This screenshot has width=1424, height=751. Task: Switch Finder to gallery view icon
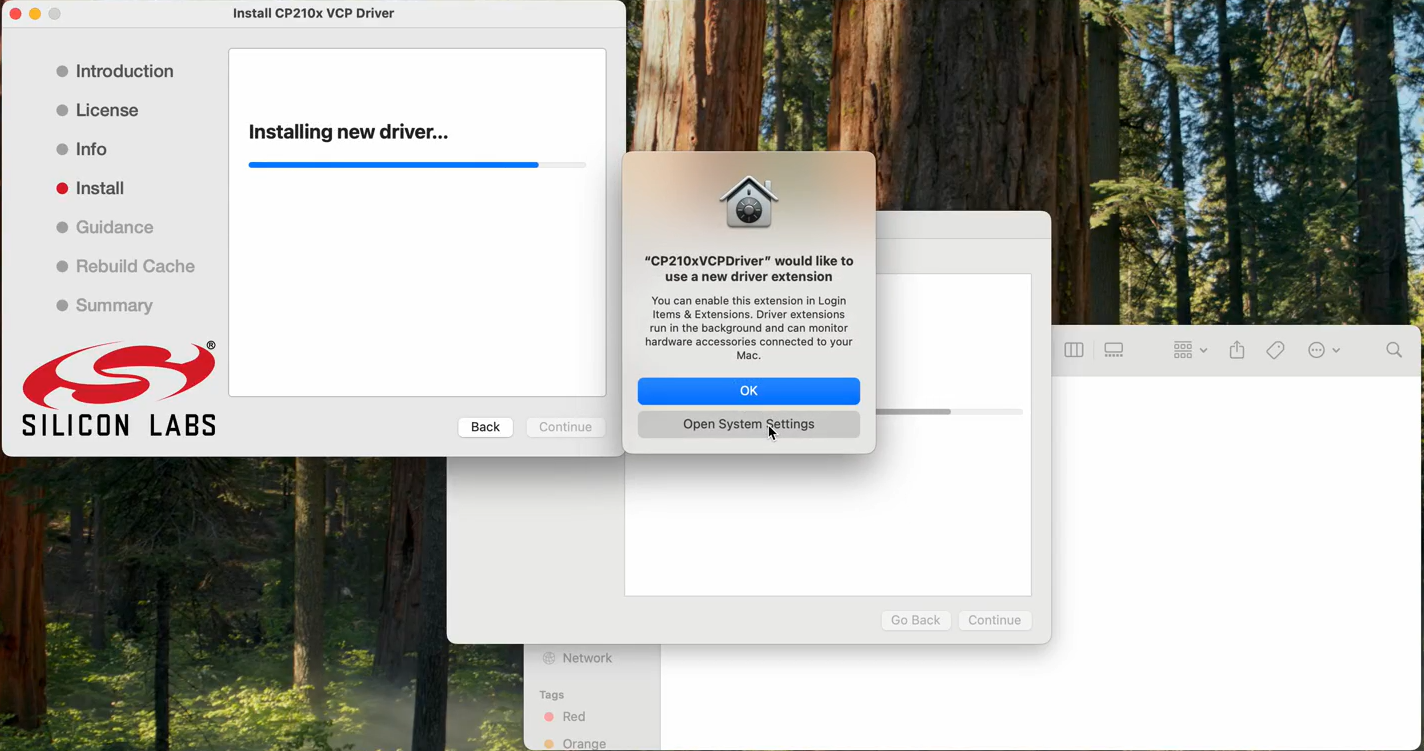tap(1114, 351)
